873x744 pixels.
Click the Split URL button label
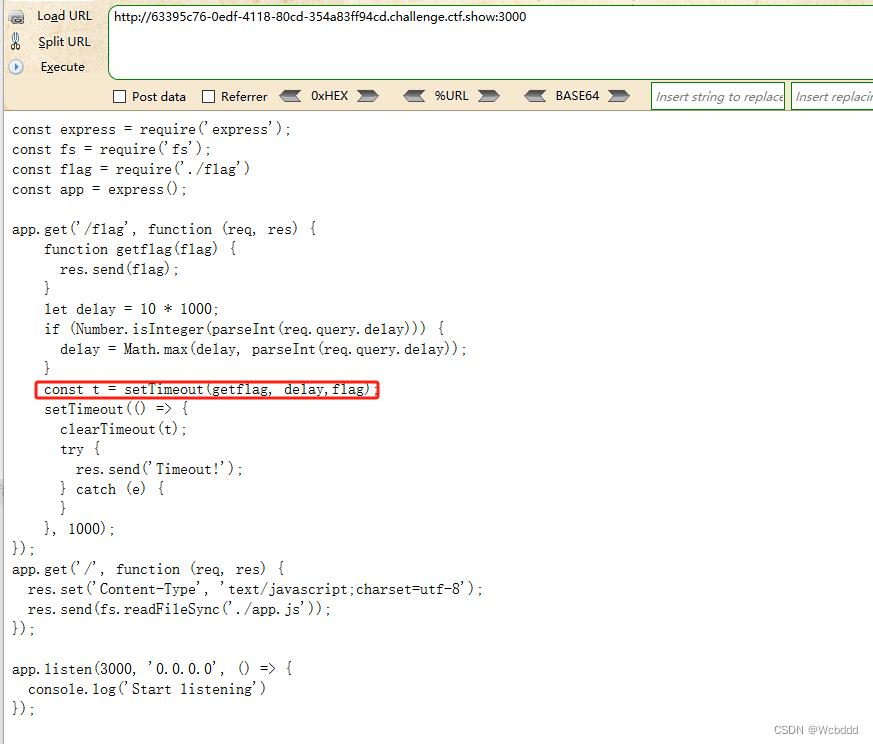pos(64,42)
